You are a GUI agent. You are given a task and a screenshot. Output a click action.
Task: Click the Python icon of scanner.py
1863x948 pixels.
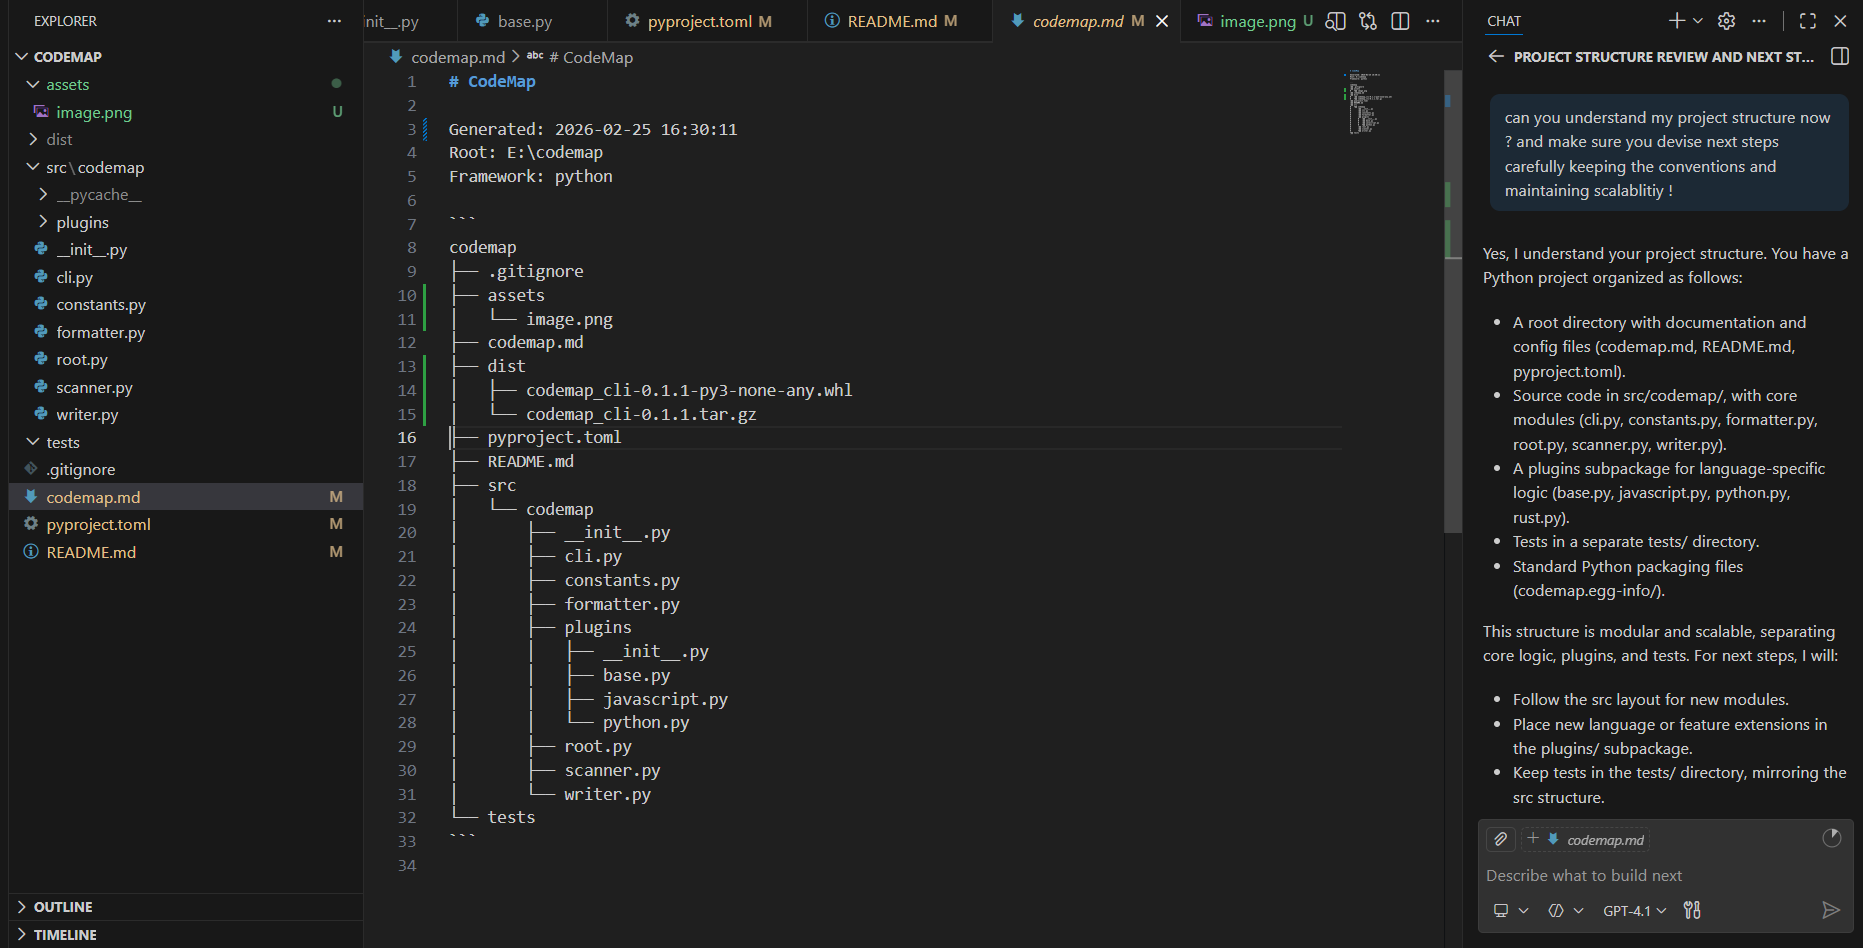41,387
